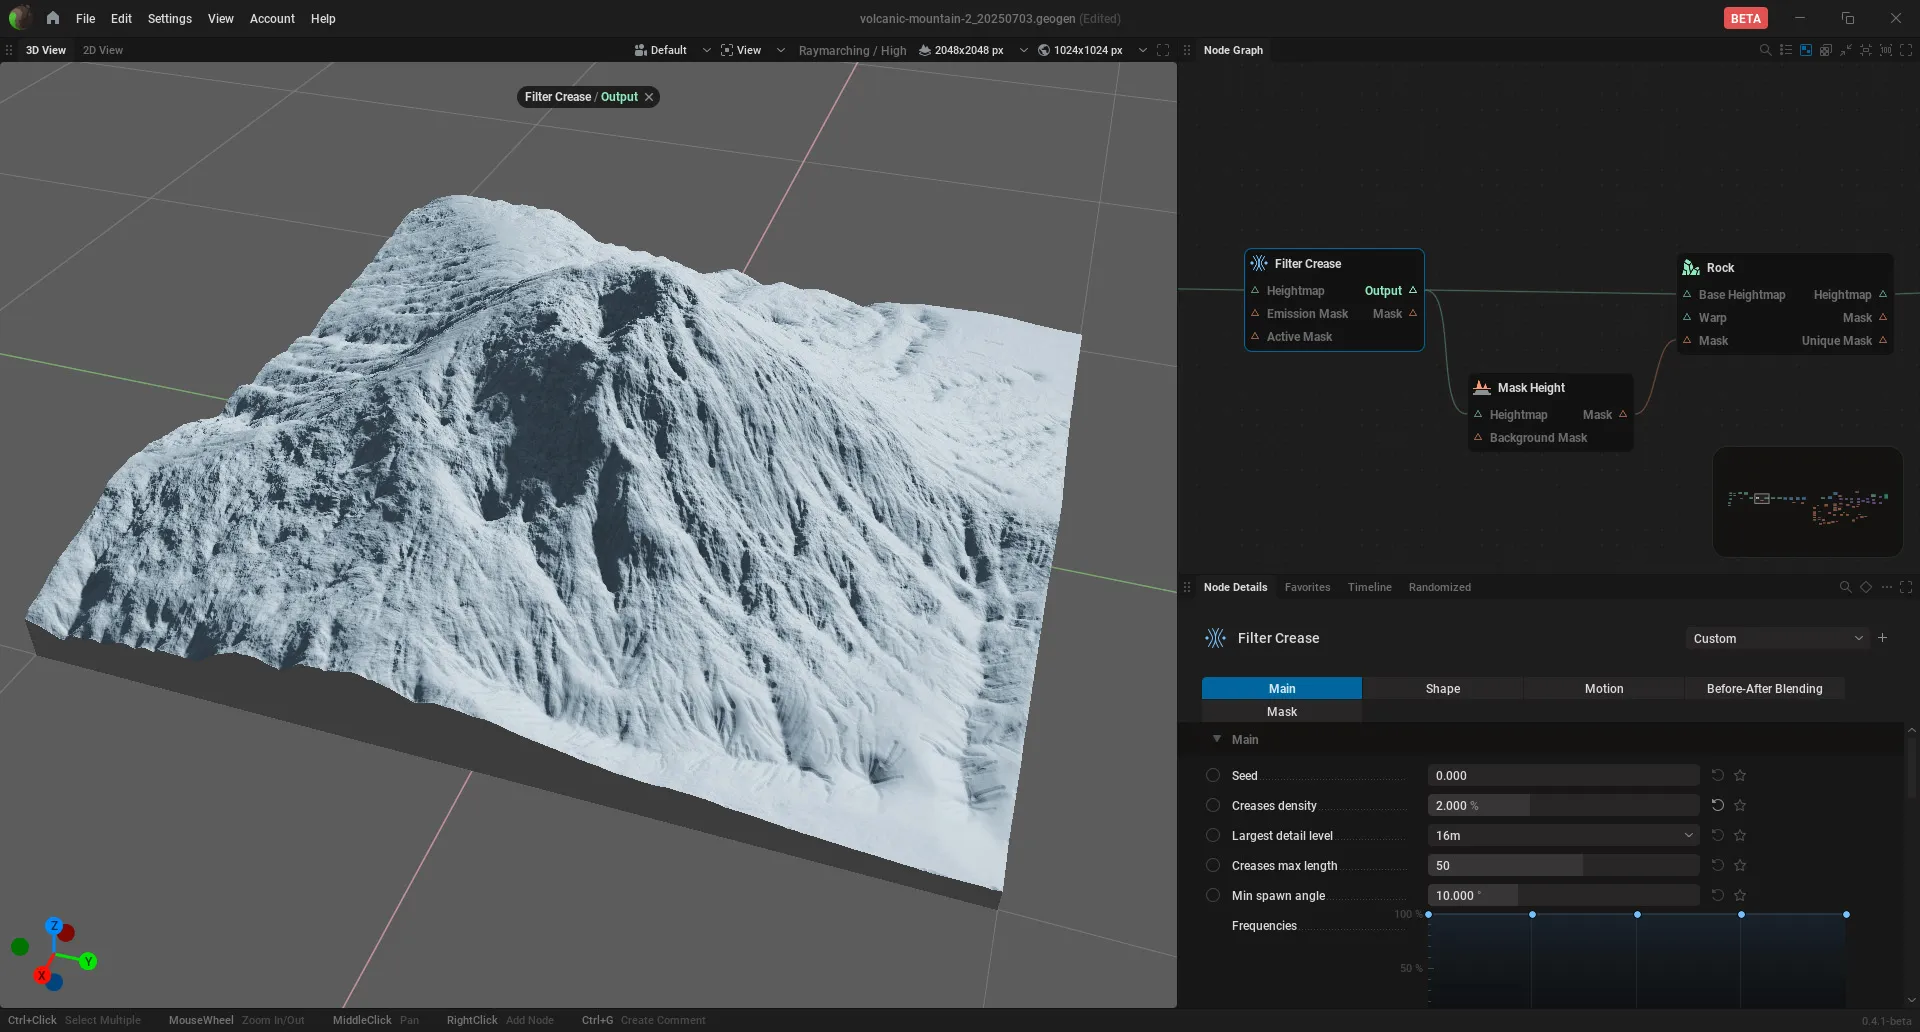Switch to the Shape tab
Viewport: 1920px width, 1032px height.
coord(1442,688)
